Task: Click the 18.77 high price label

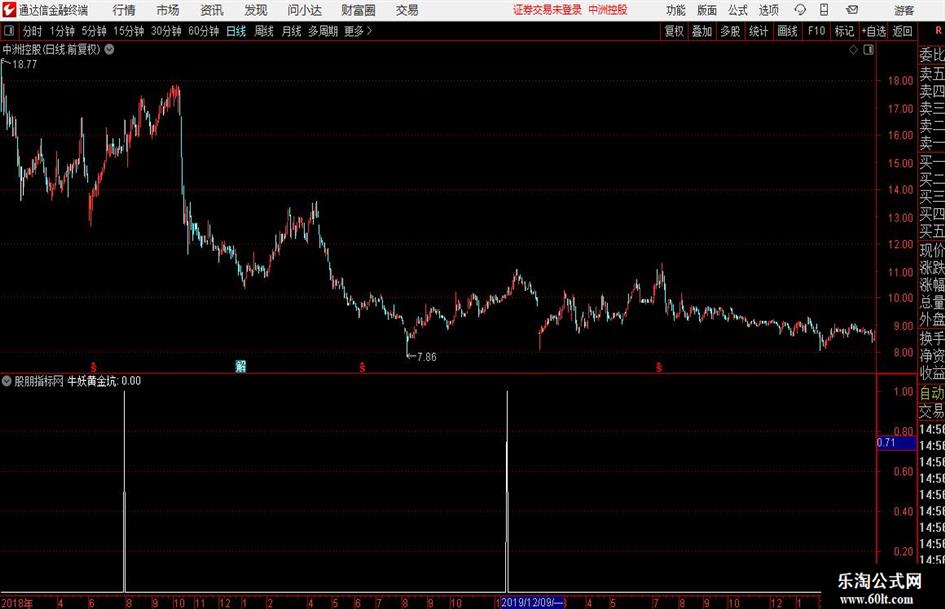Action: click(25, 64)
